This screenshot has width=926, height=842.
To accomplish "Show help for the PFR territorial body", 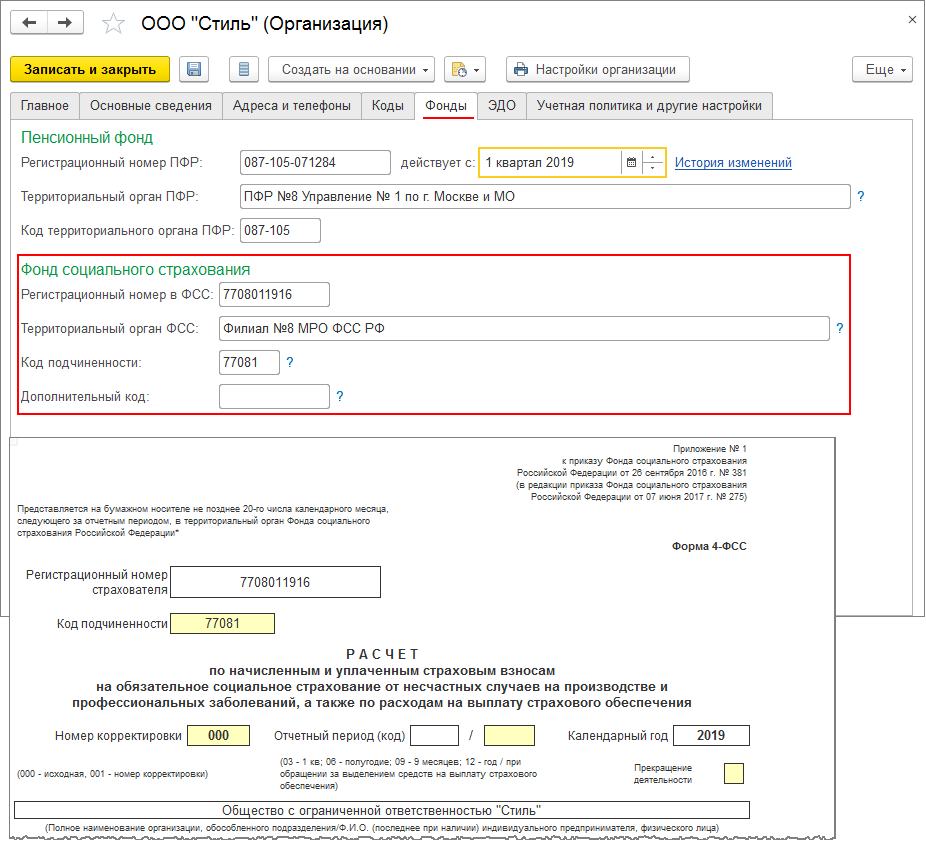I will tap(860, 197).
